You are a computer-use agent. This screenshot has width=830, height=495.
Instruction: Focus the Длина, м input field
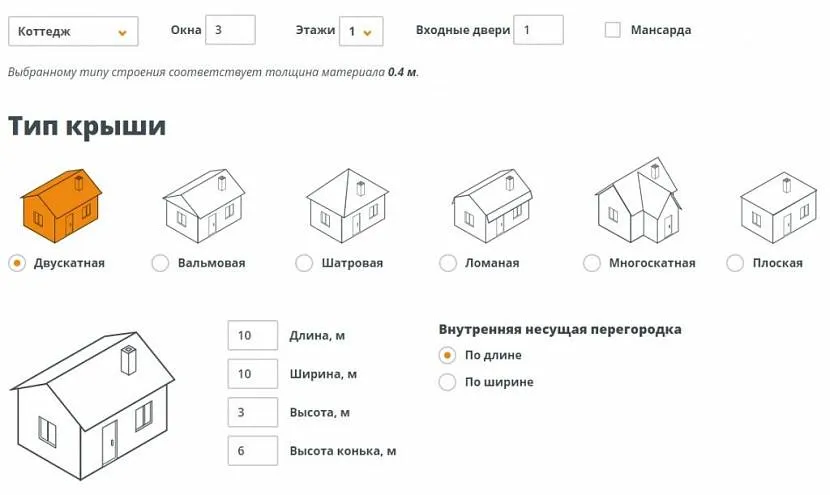pyautogui.click(x=252, y=336)
